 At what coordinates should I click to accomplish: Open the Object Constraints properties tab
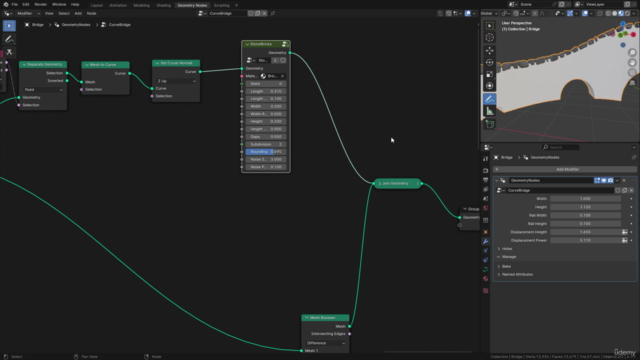click(485, 260)
